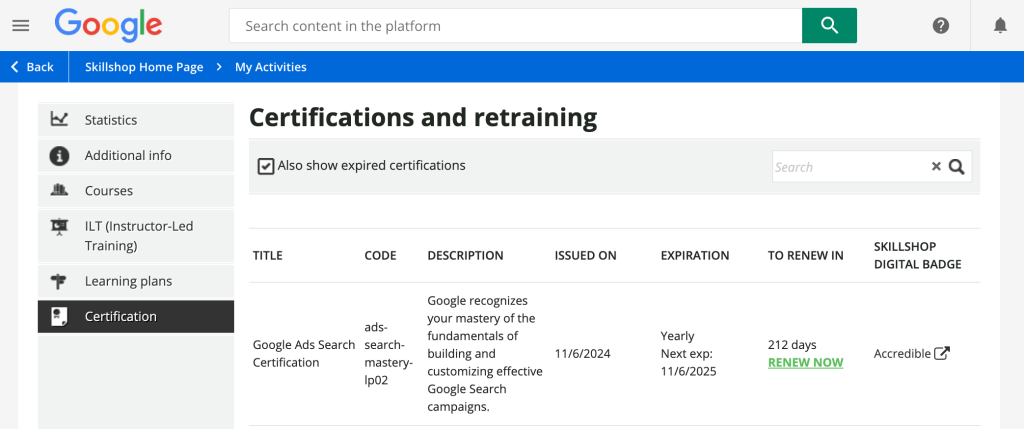Go Back using the Back button

[33, 67]
